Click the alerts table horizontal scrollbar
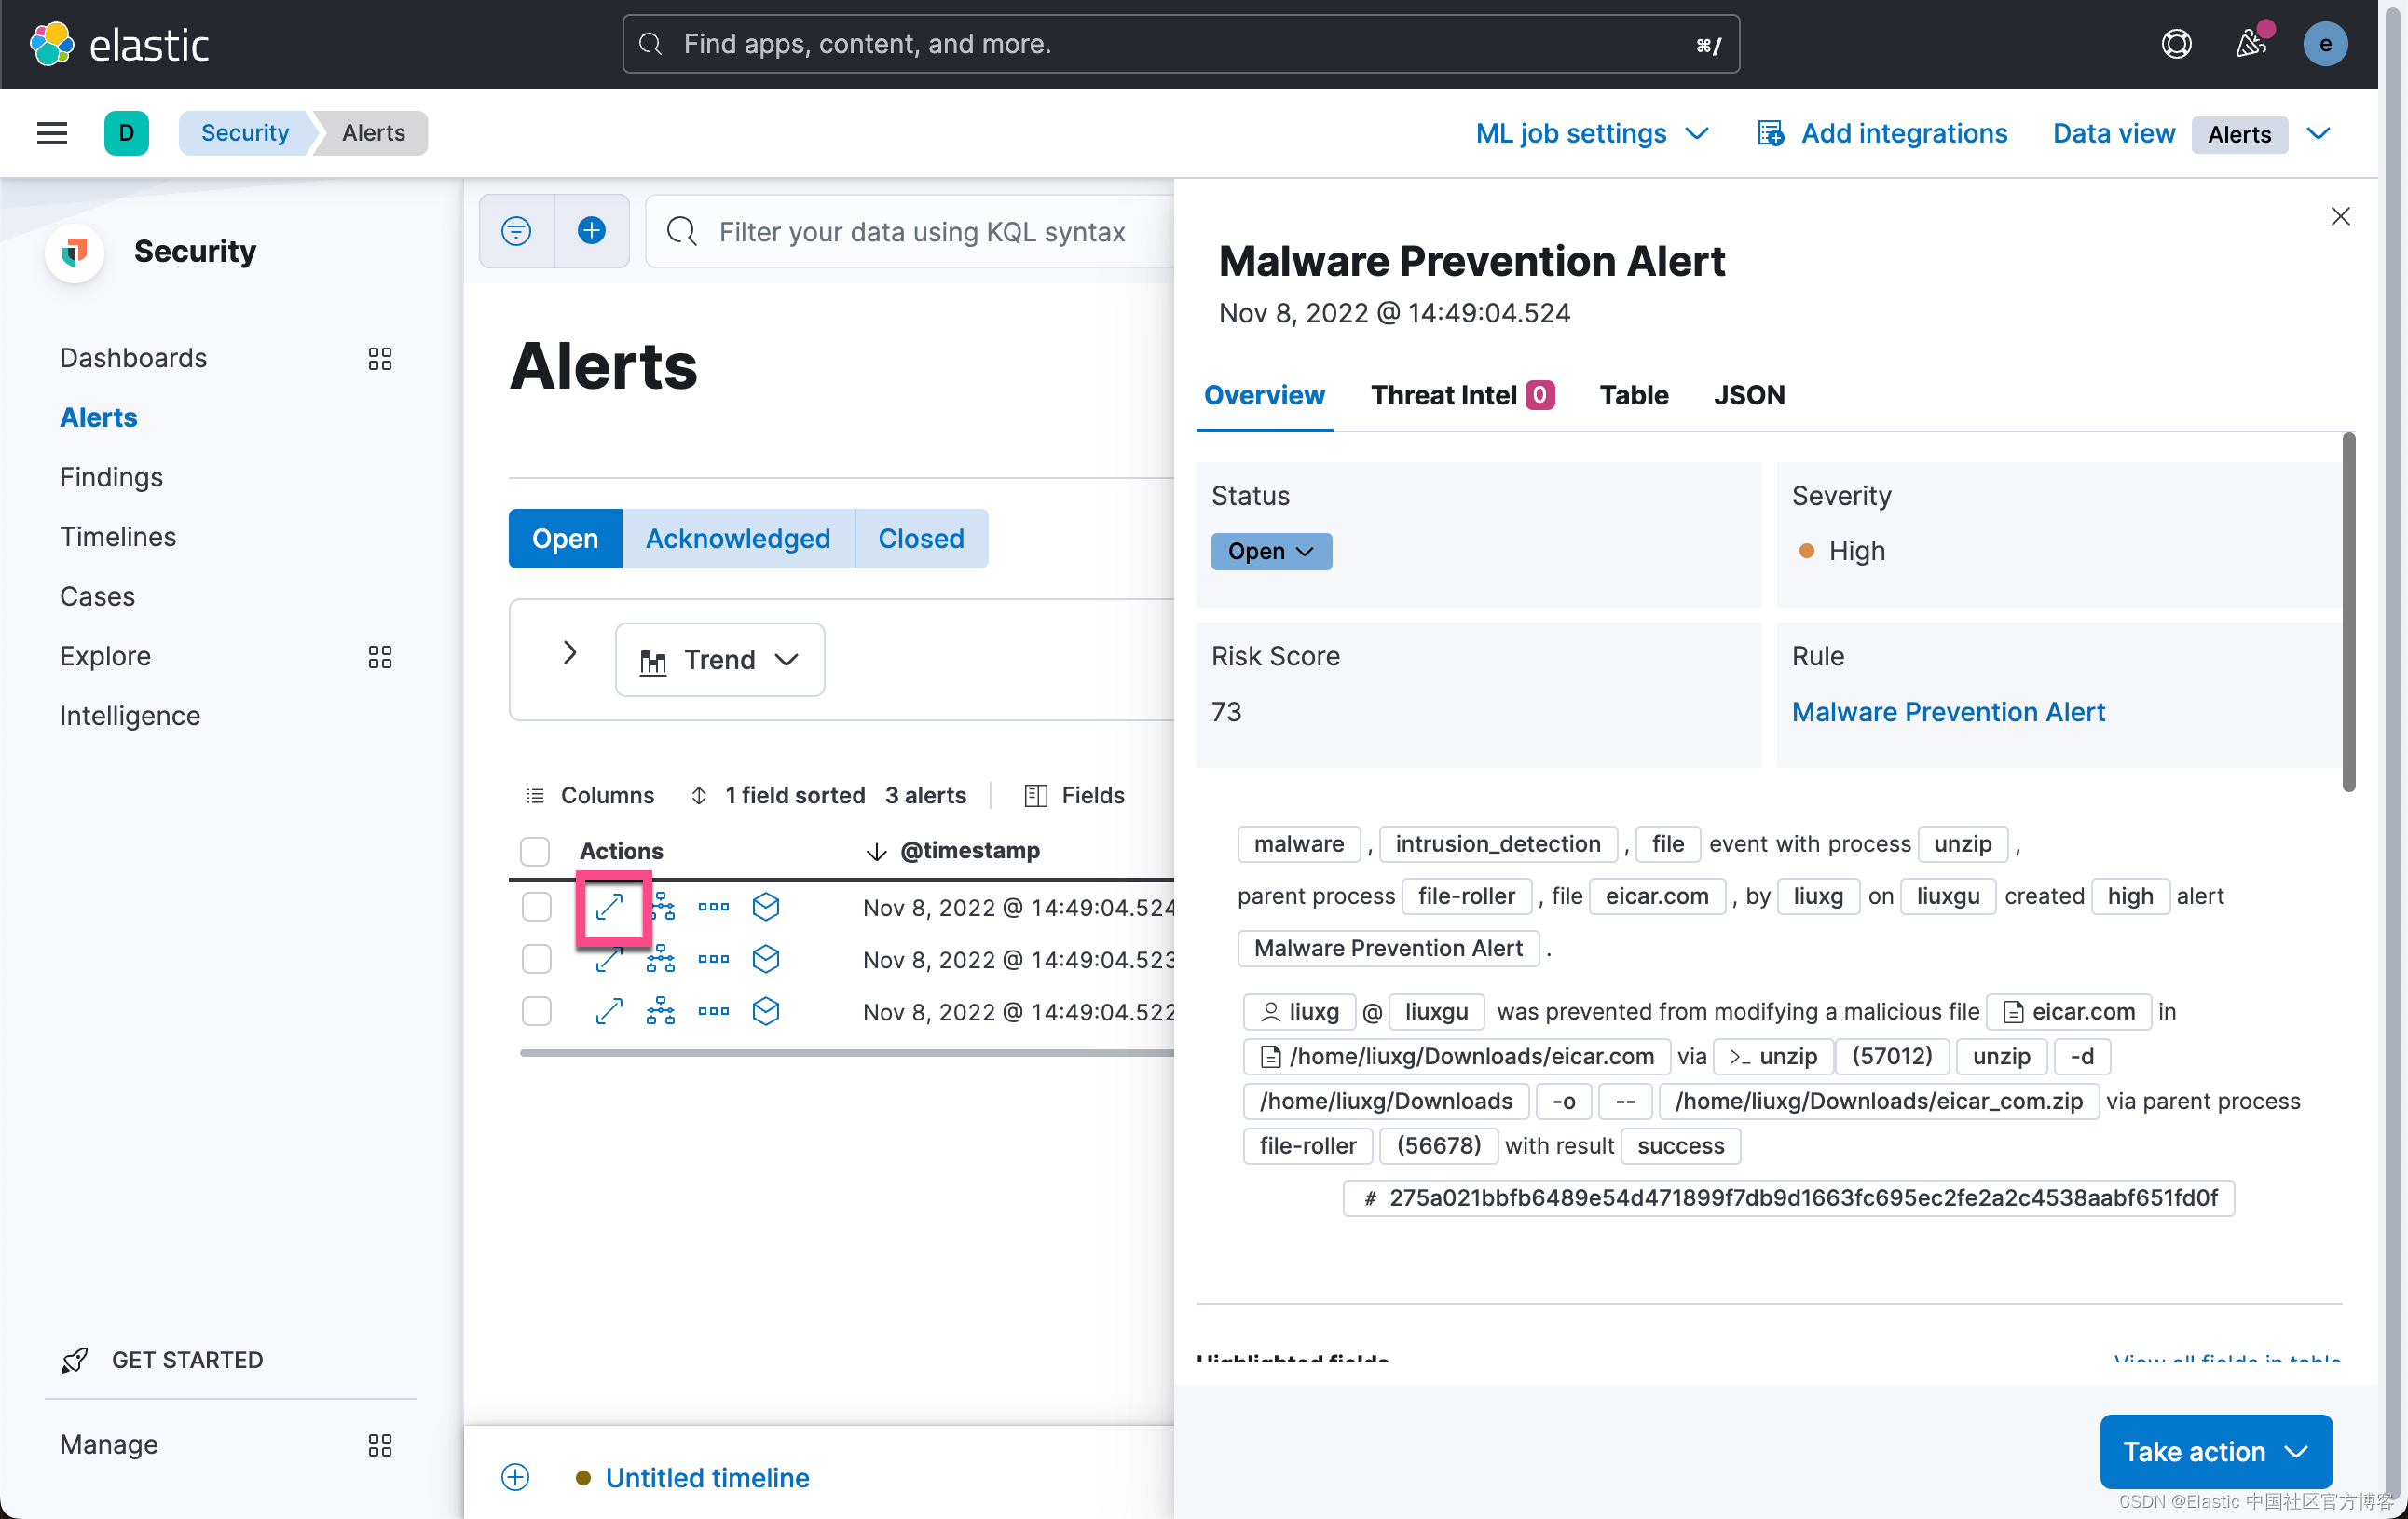 (846, 1053)
